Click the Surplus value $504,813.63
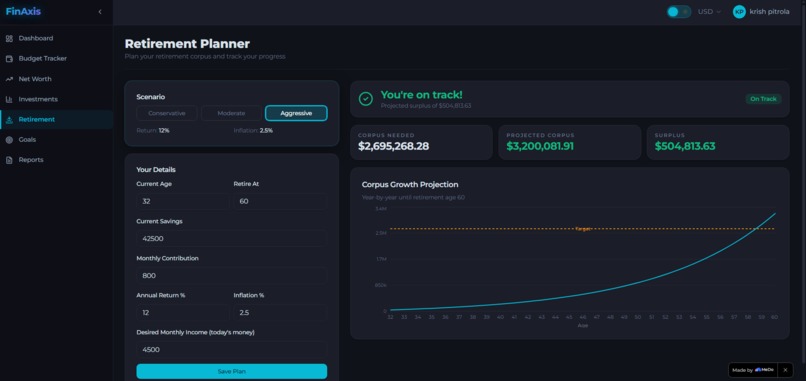The width and height of the screenshot is (806, 381). coord(685,147)
